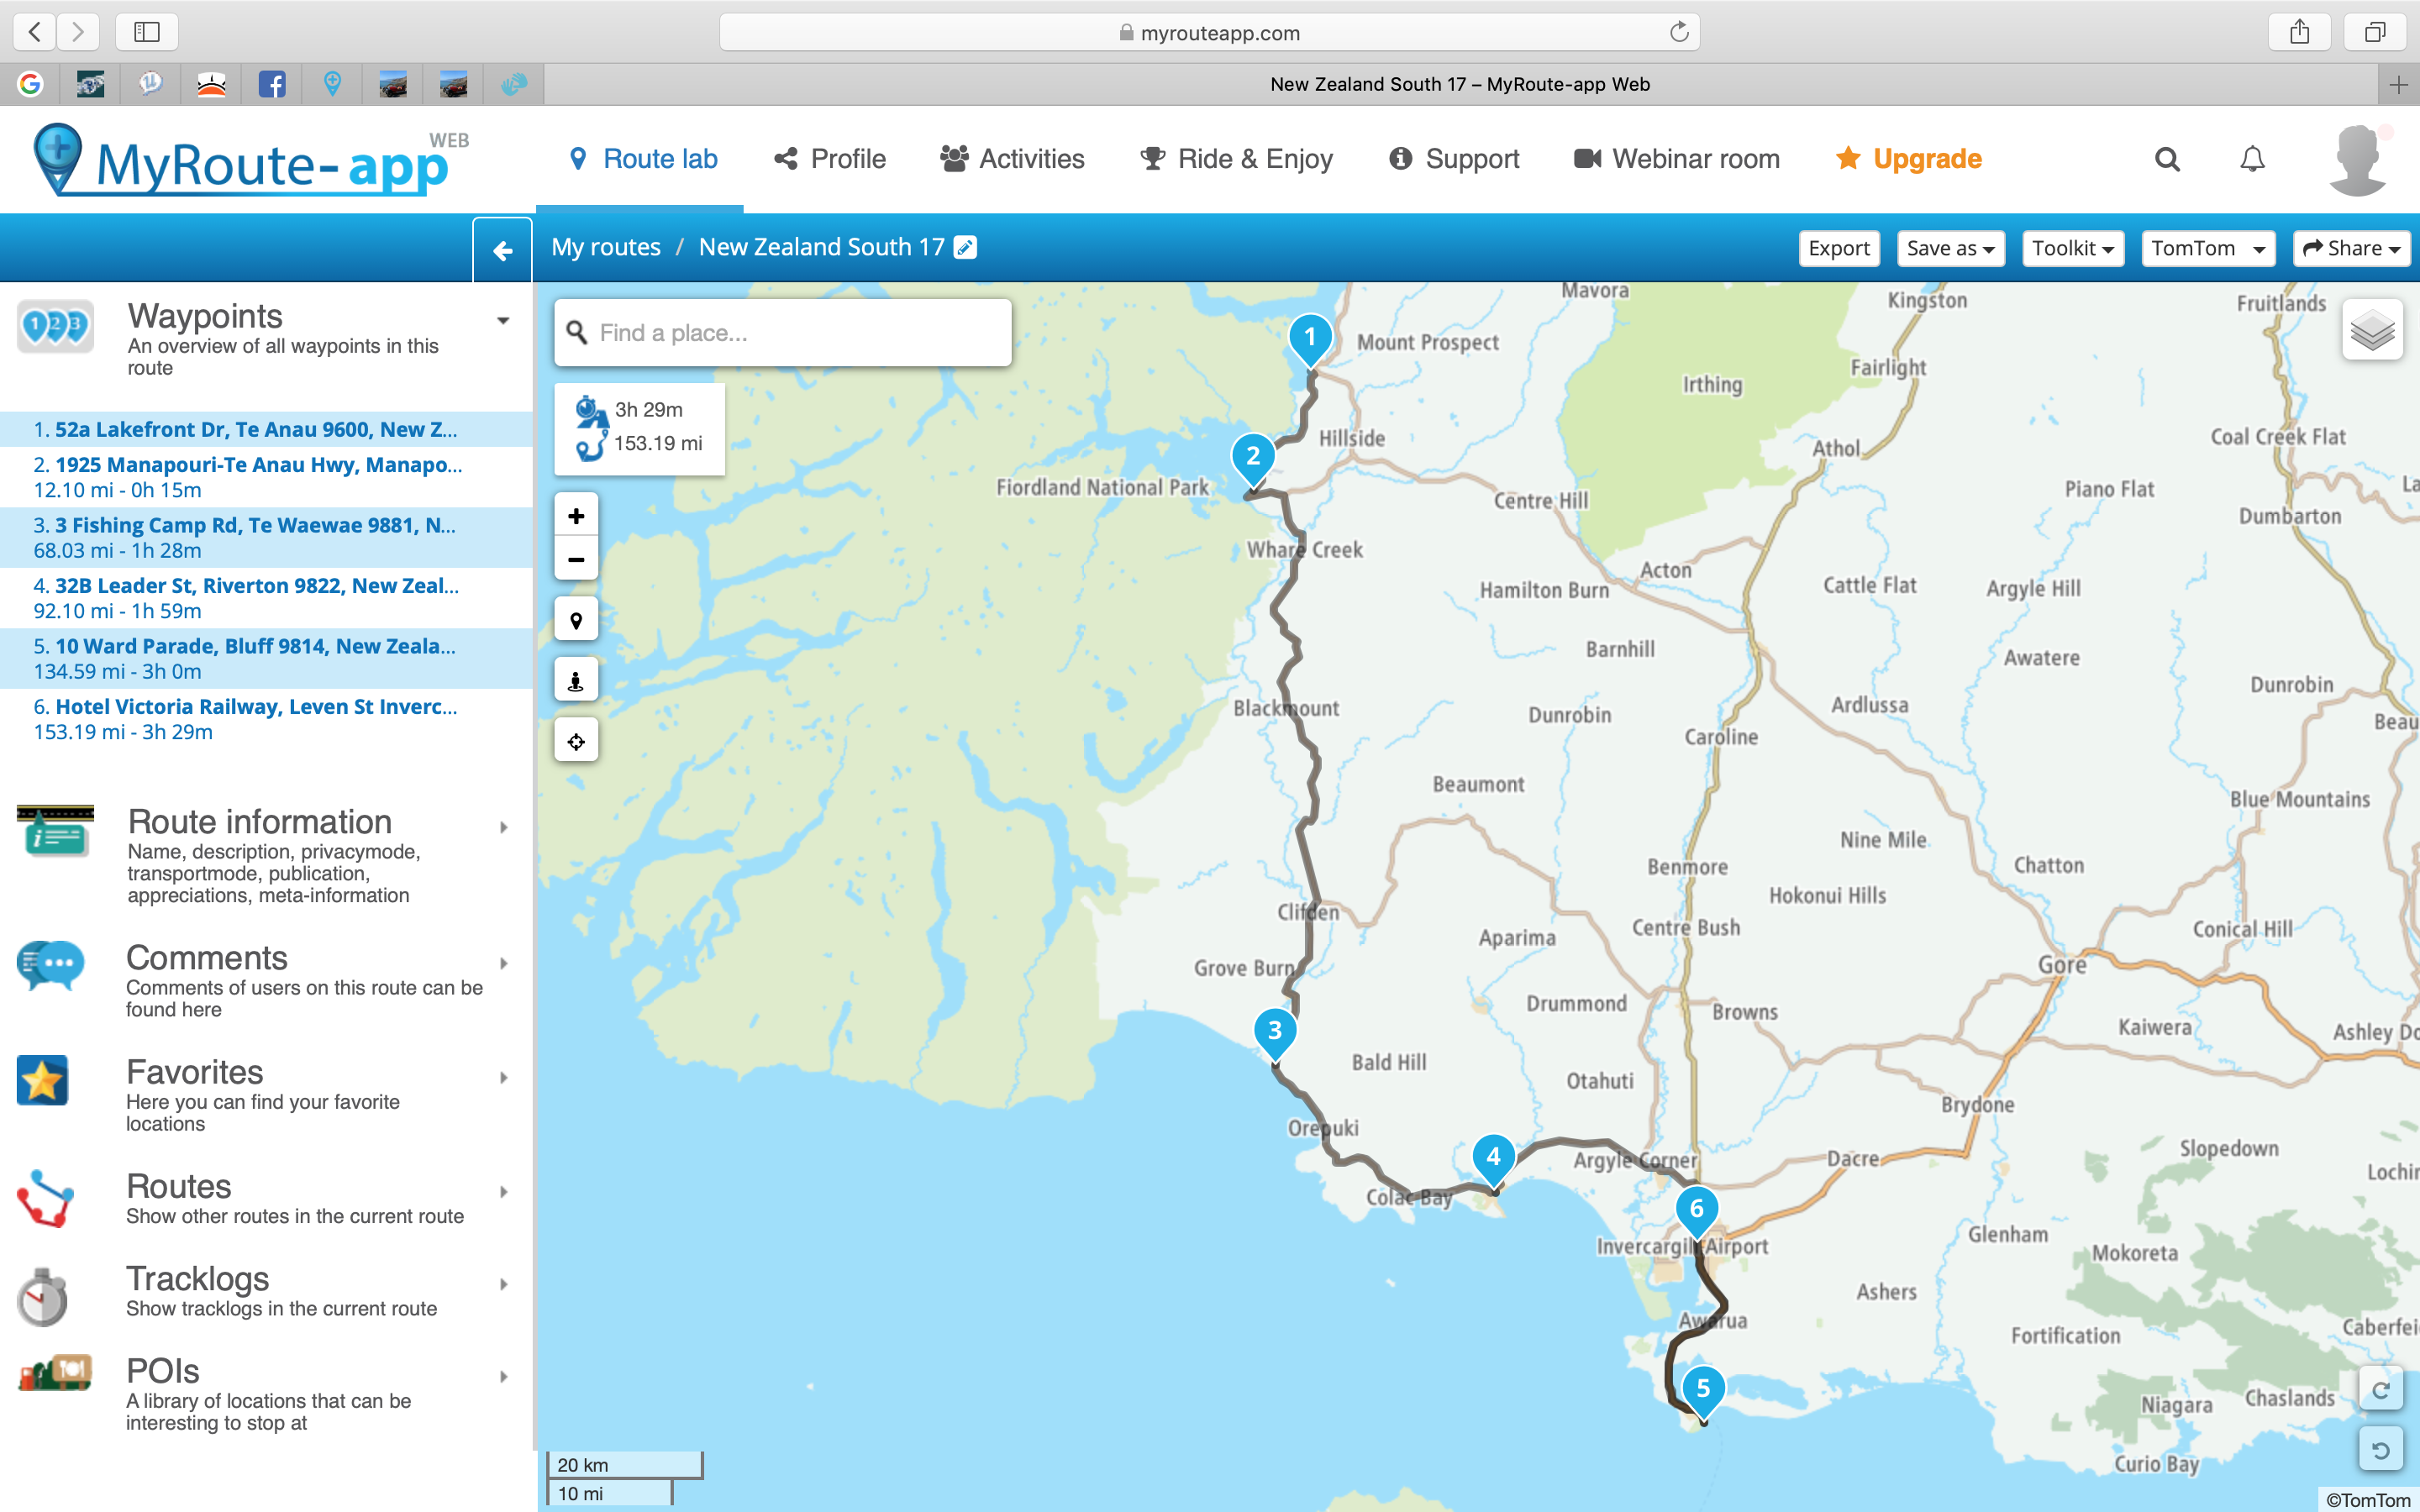2420x1512 pixels.
Task: Collapse the Waypoints section
Action: [x=503, y=321]
